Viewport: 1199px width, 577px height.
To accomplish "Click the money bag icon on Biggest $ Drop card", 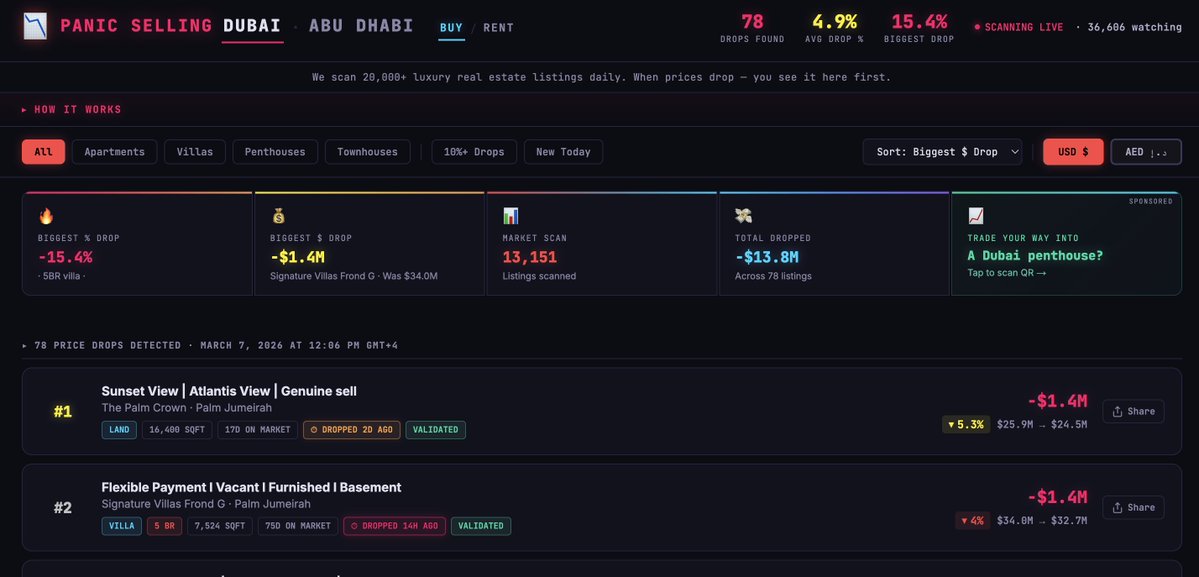I will tap(278, 216).
